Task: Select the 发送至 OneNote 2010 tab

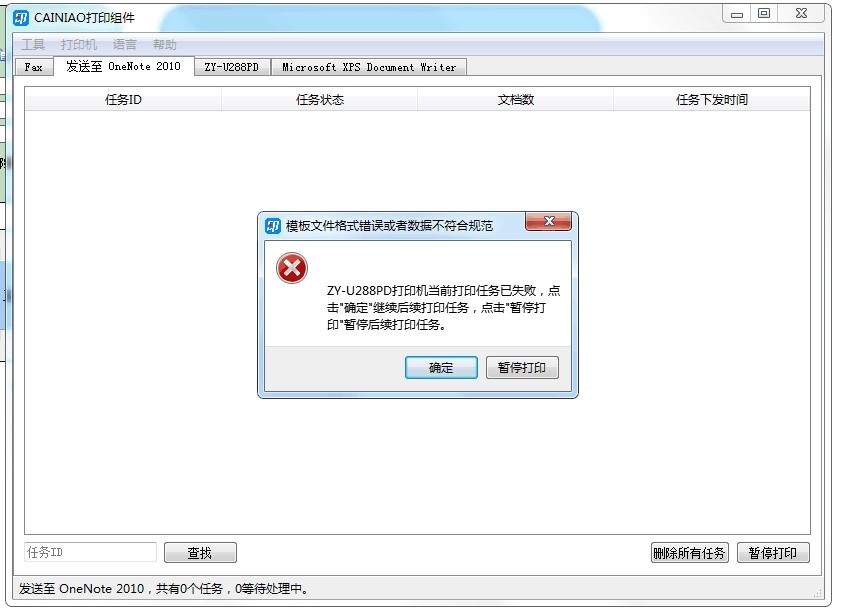Action: (124, 66)
